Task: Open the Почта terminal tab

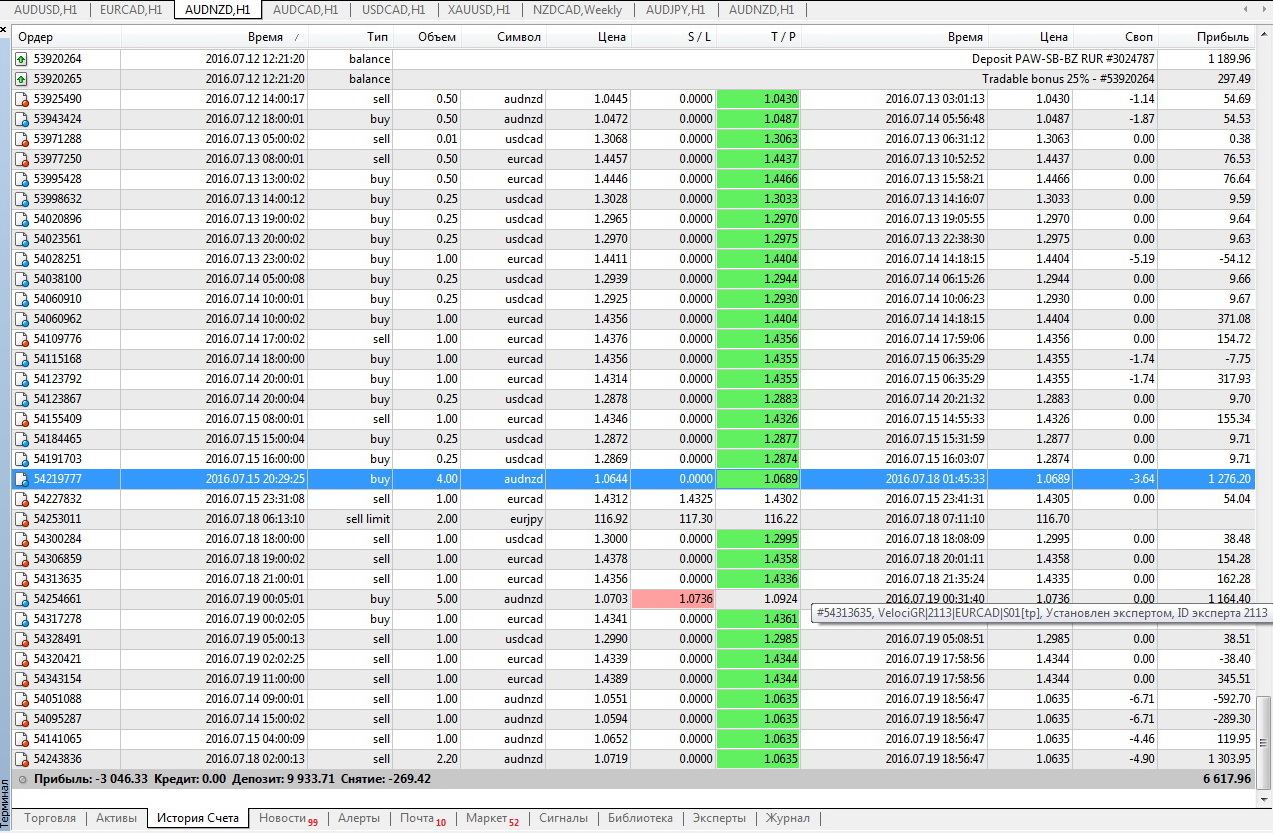Action: (423, 818)
